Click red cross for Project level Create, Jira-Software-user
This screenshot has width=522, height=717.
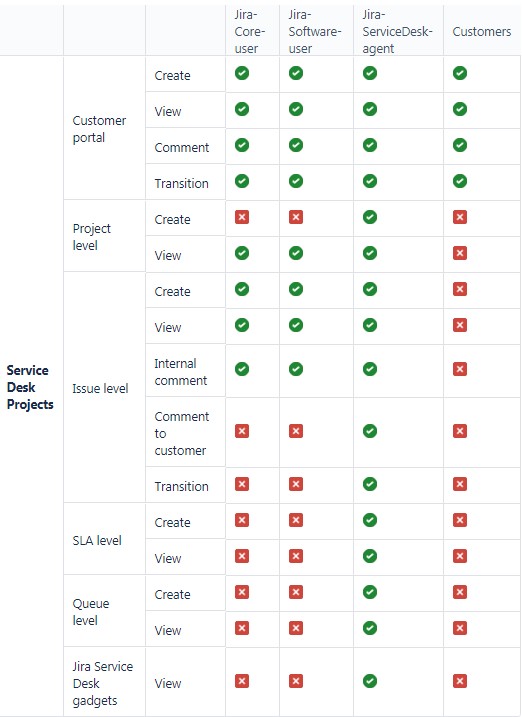tap(296, 217)
